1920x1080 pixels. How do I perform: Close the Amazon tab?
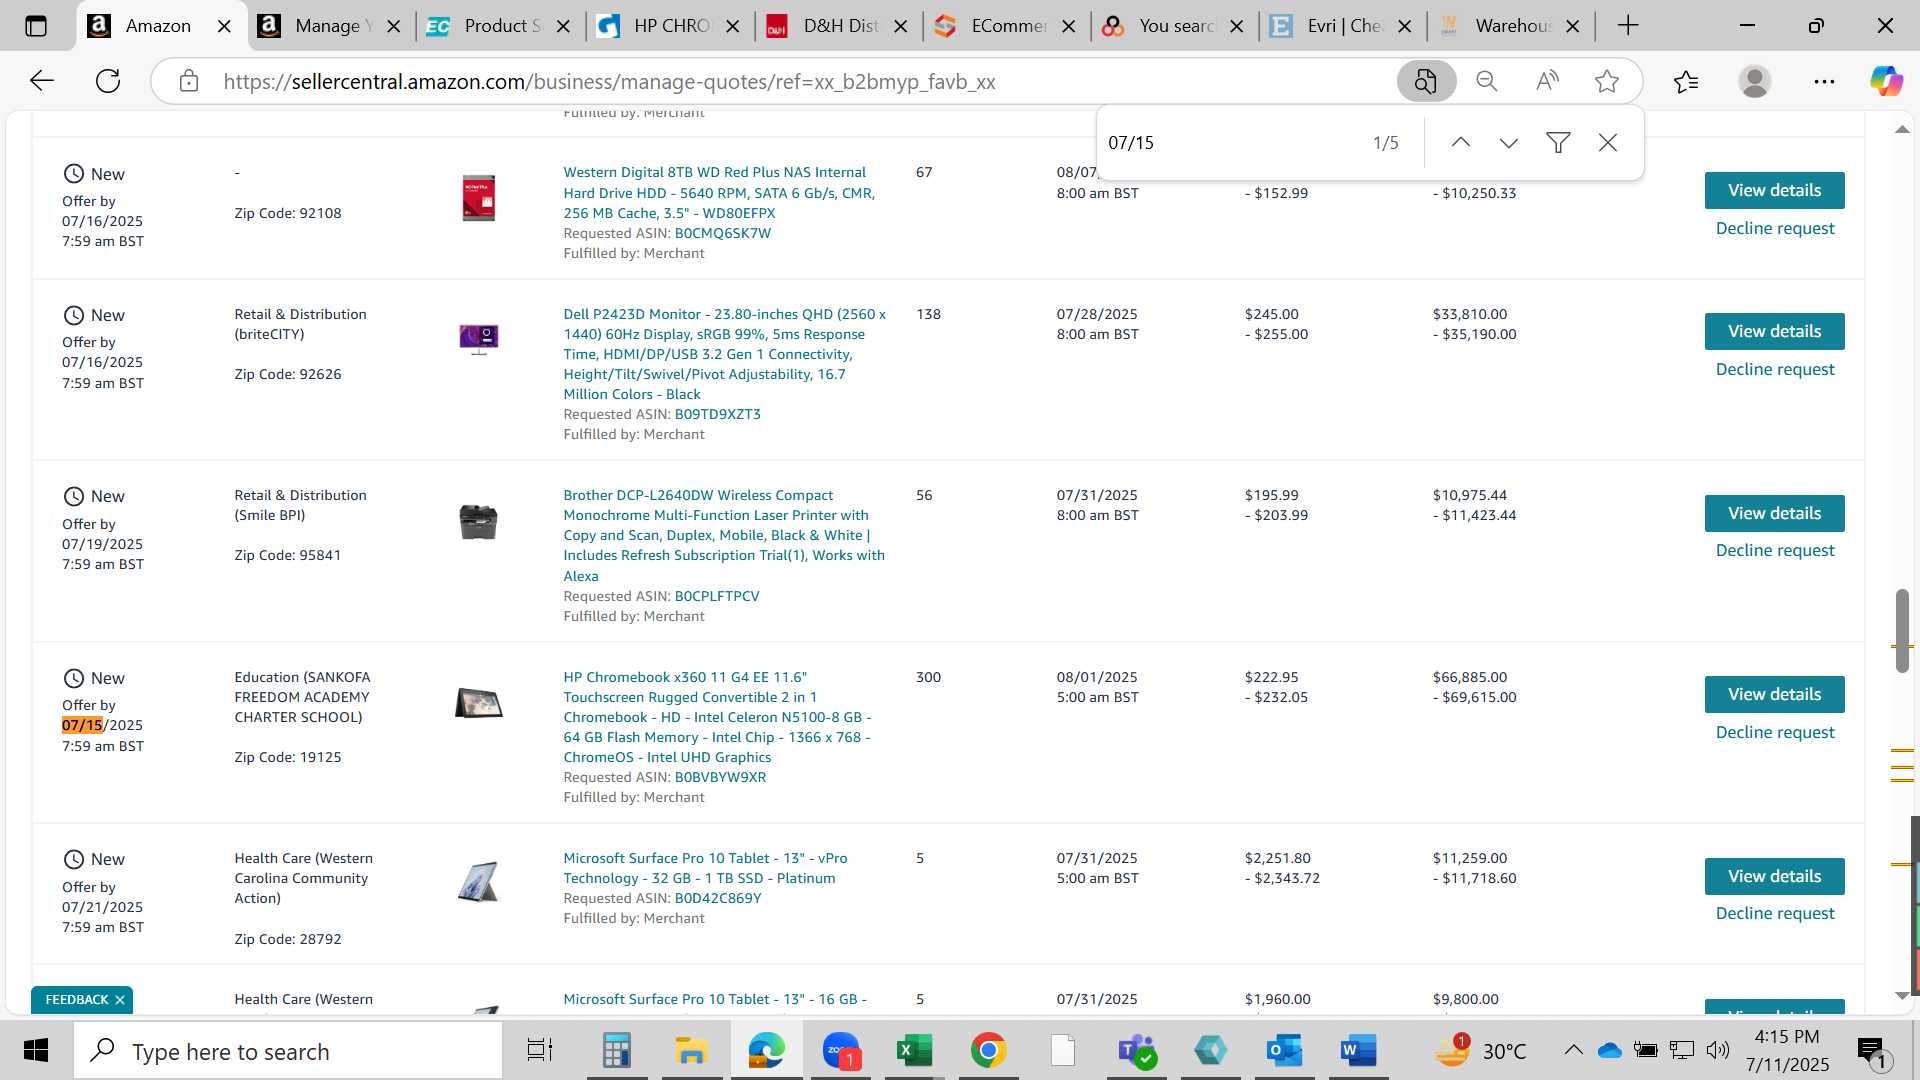225,26
